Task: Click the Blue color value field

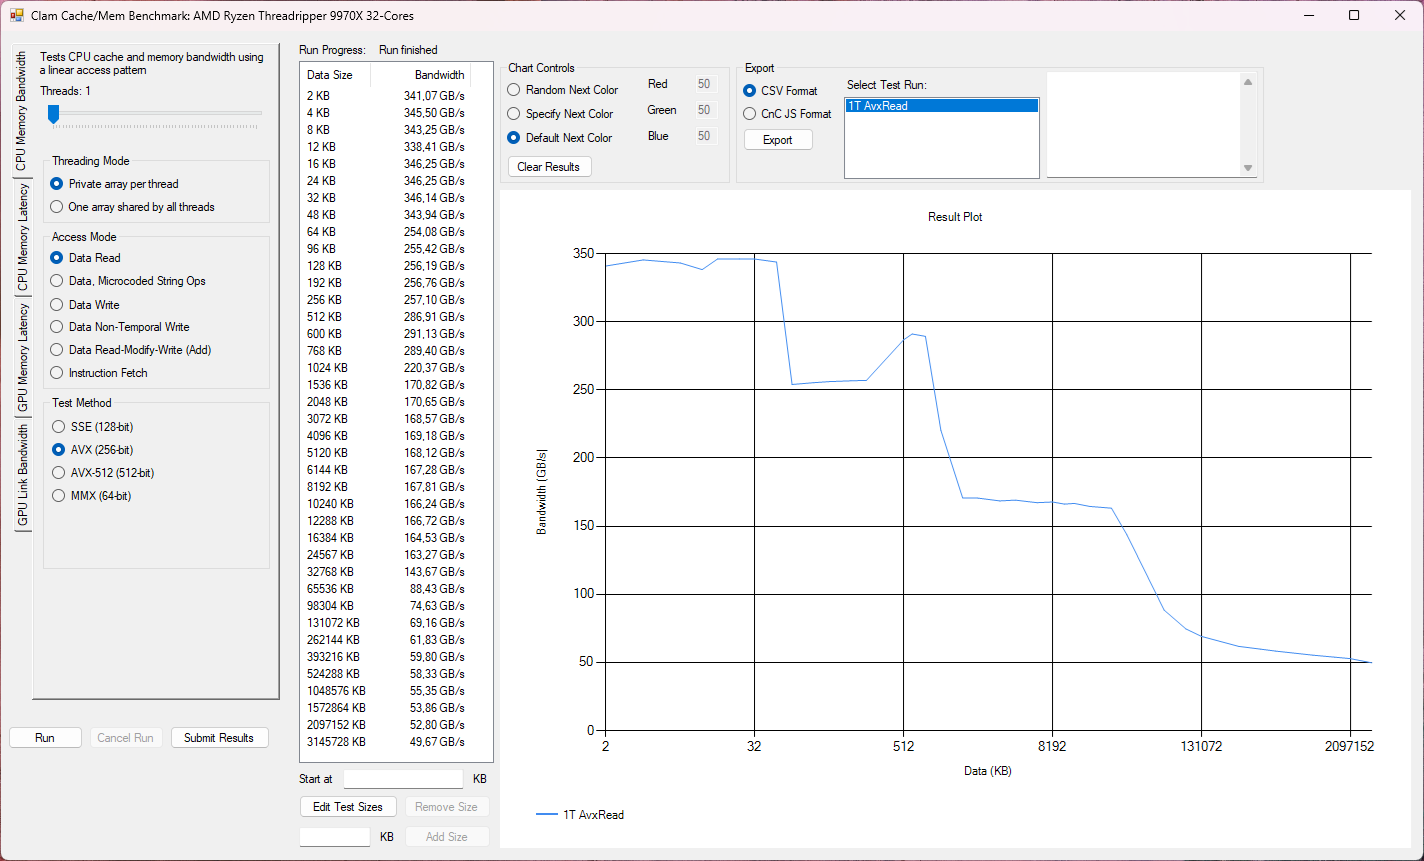Action: pyautogui.click(x=704, y=136)
